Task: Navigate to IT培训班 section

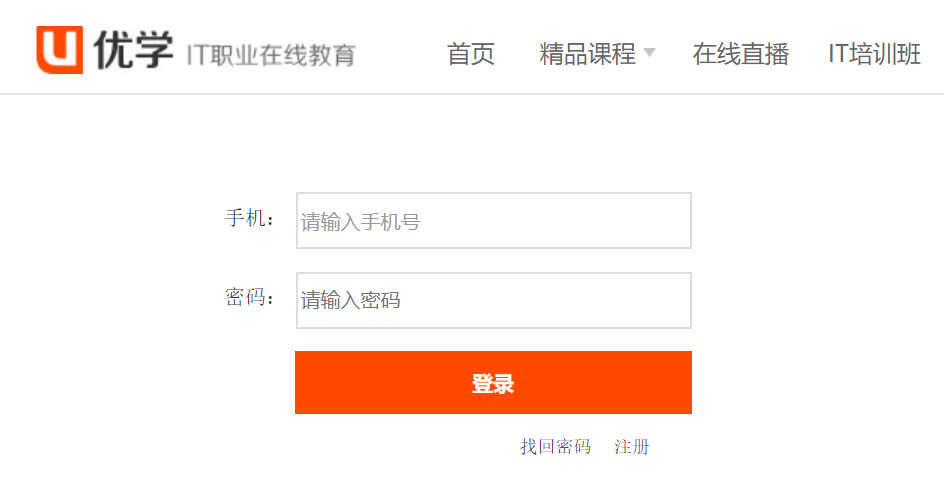Action: pos(875,54)
